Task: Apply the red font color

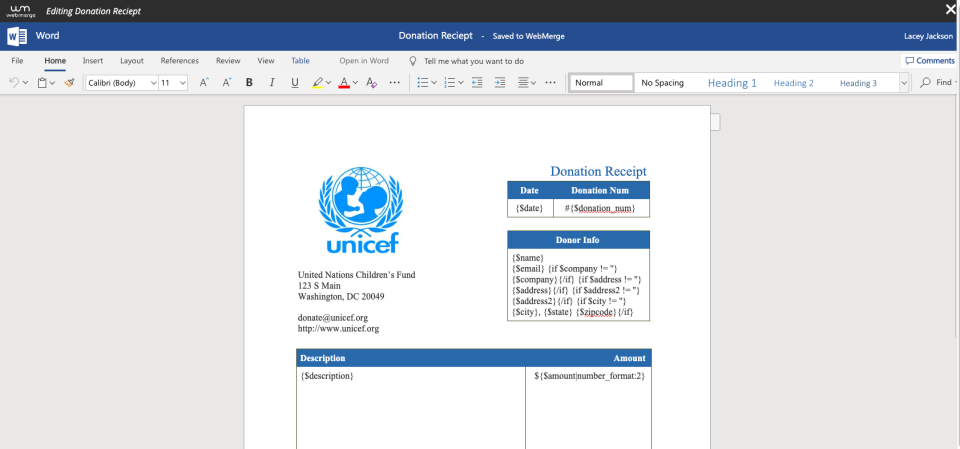Action: coord(344,83)
